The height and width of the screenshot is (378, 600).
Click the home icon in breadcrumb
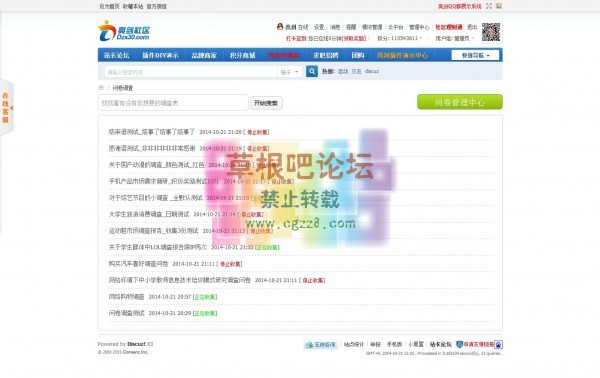tap(101, 88)
